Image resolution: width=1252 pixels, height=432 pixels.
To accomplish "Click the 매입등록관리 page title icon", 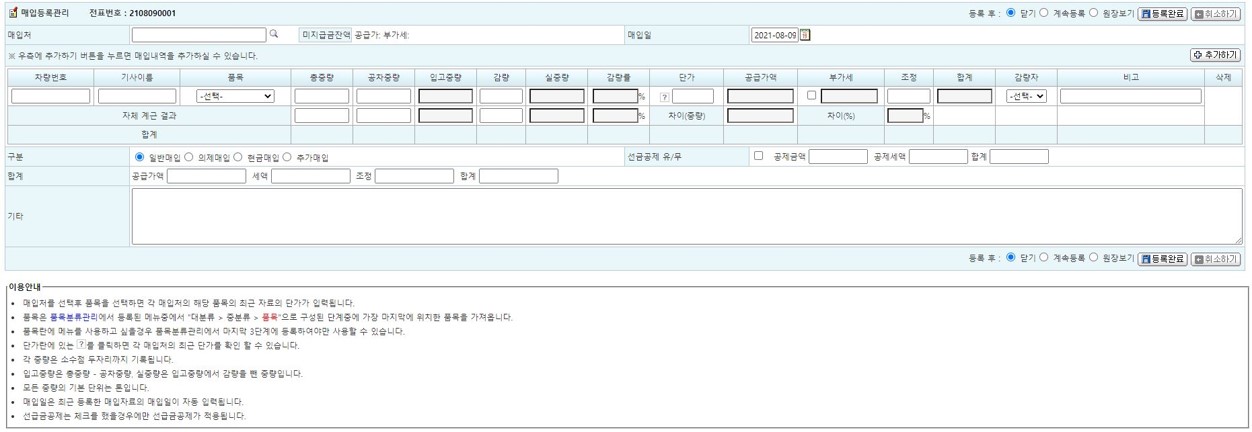I will pyautogui.click(x=13, y=13).
